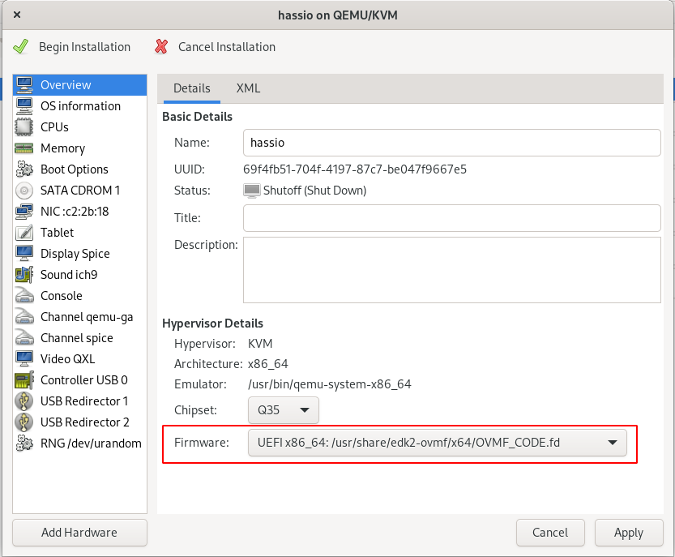Screen dimensions: 675x557
Task: Select the Video QXL monitor icon
Action: point(24,359)
